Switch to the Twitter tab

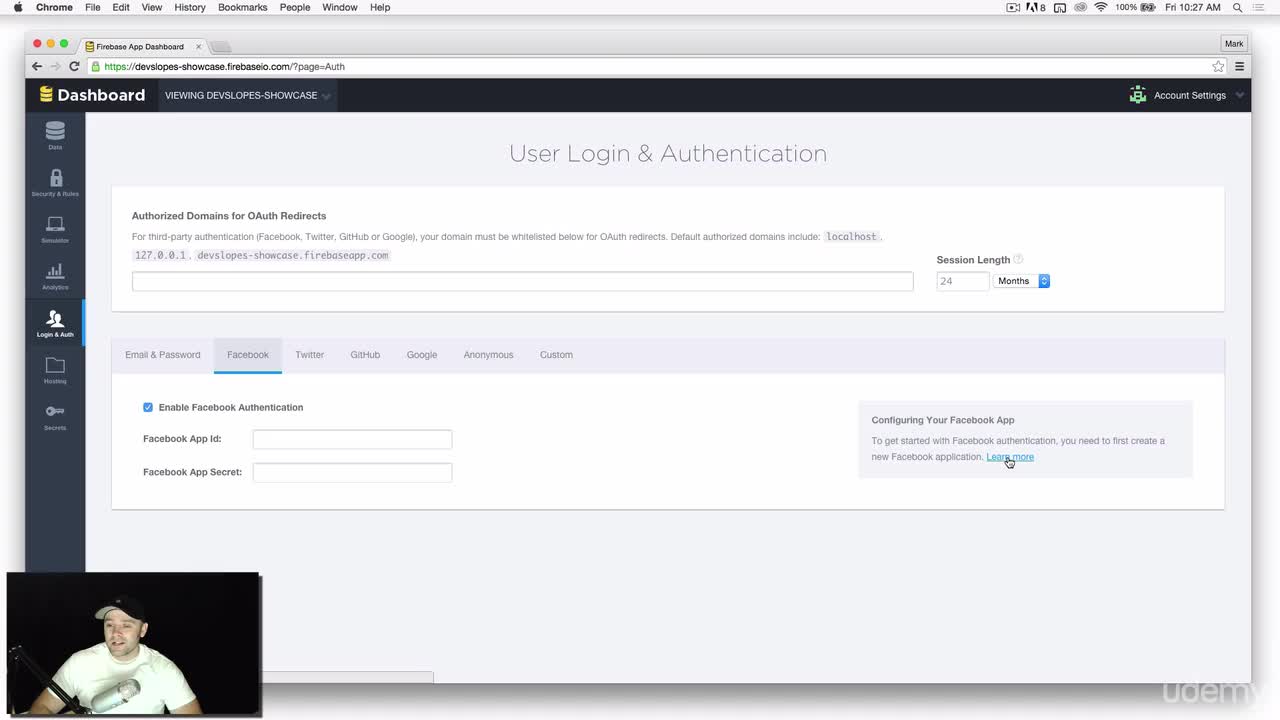[x=310, y=355]
